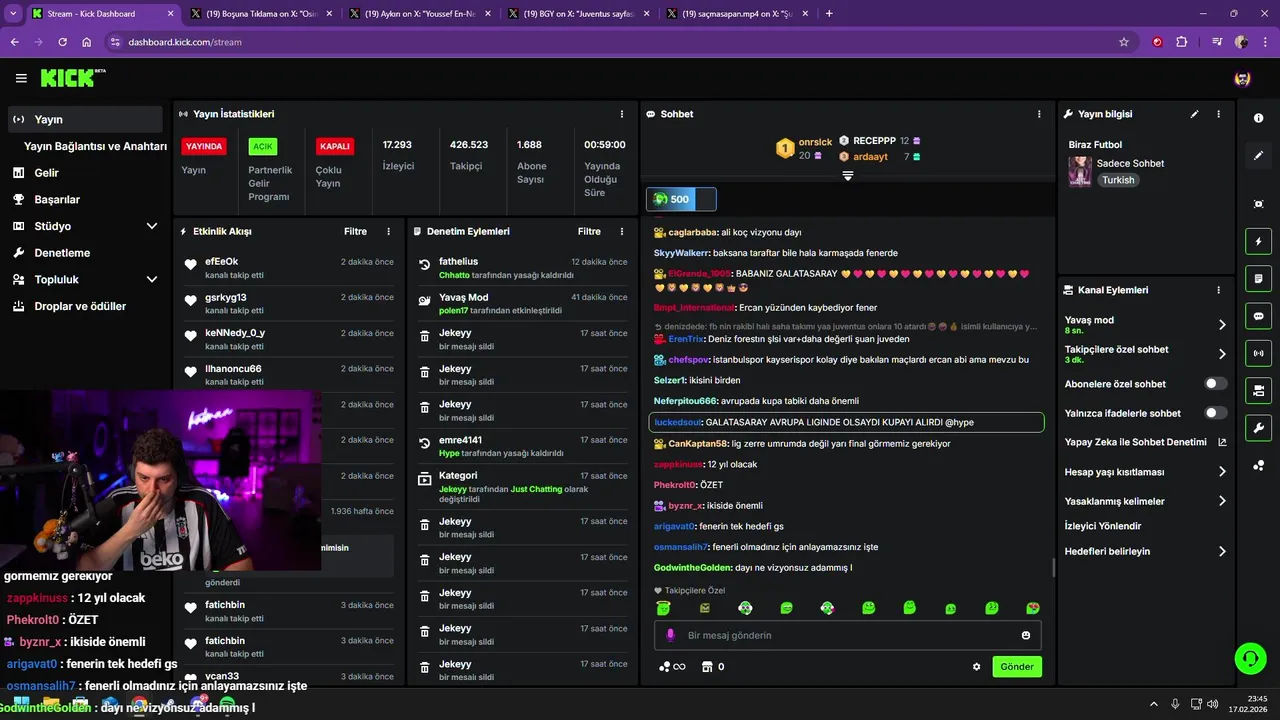Viewport: 1280px width, 720px height.
Task: Toggle the wrench widget in the right rail
Action: pyautogui.click(x=1258, y=428)
